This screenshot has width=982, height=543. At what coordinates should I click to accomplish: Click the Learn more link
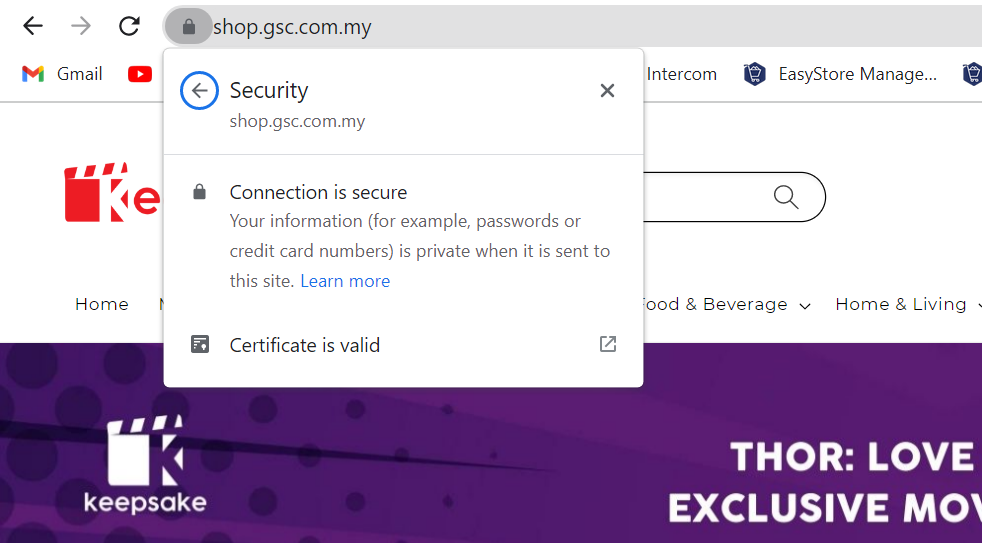point(345,281)
